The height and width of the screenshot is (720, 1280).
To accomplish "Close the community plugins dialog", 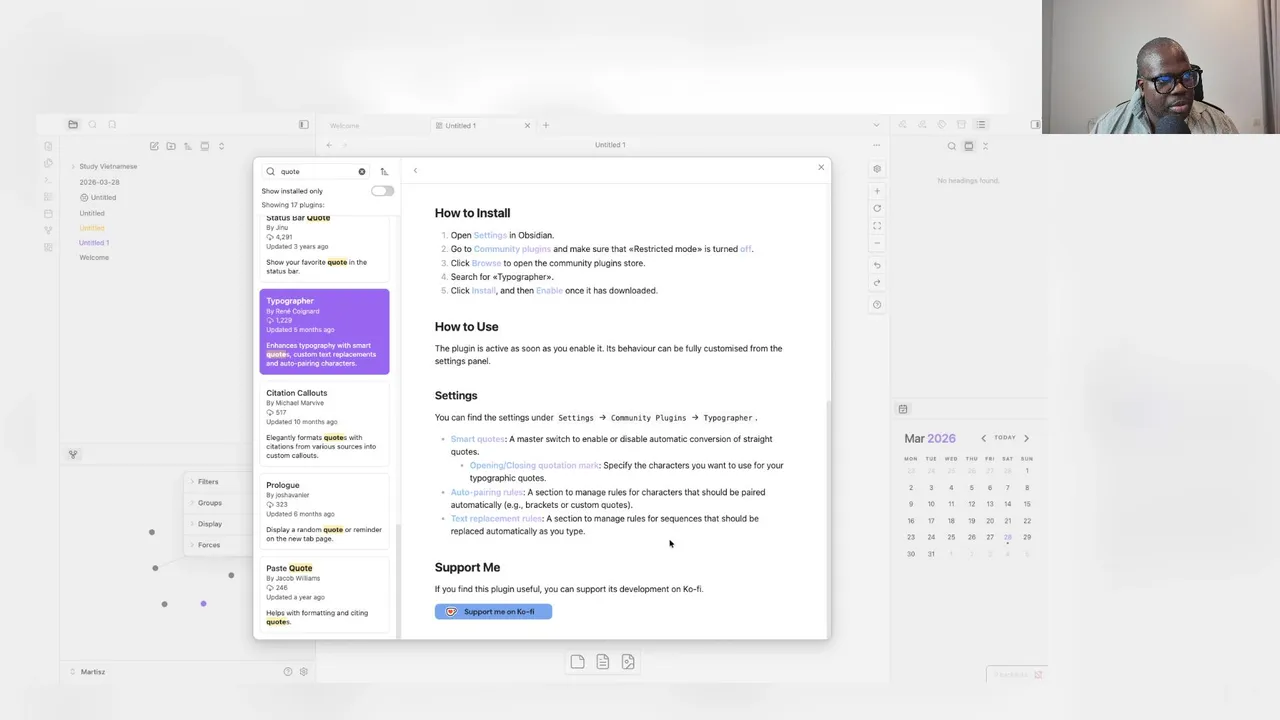I will 821,167.
